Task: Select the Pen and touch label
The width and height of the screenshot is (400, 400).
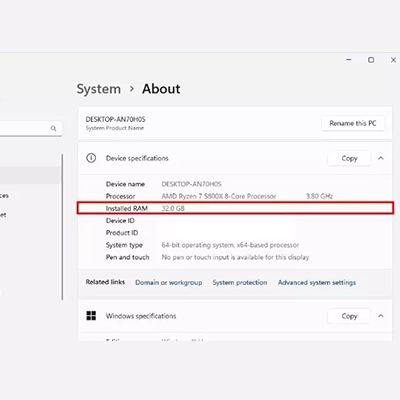Action: (127, 257)
